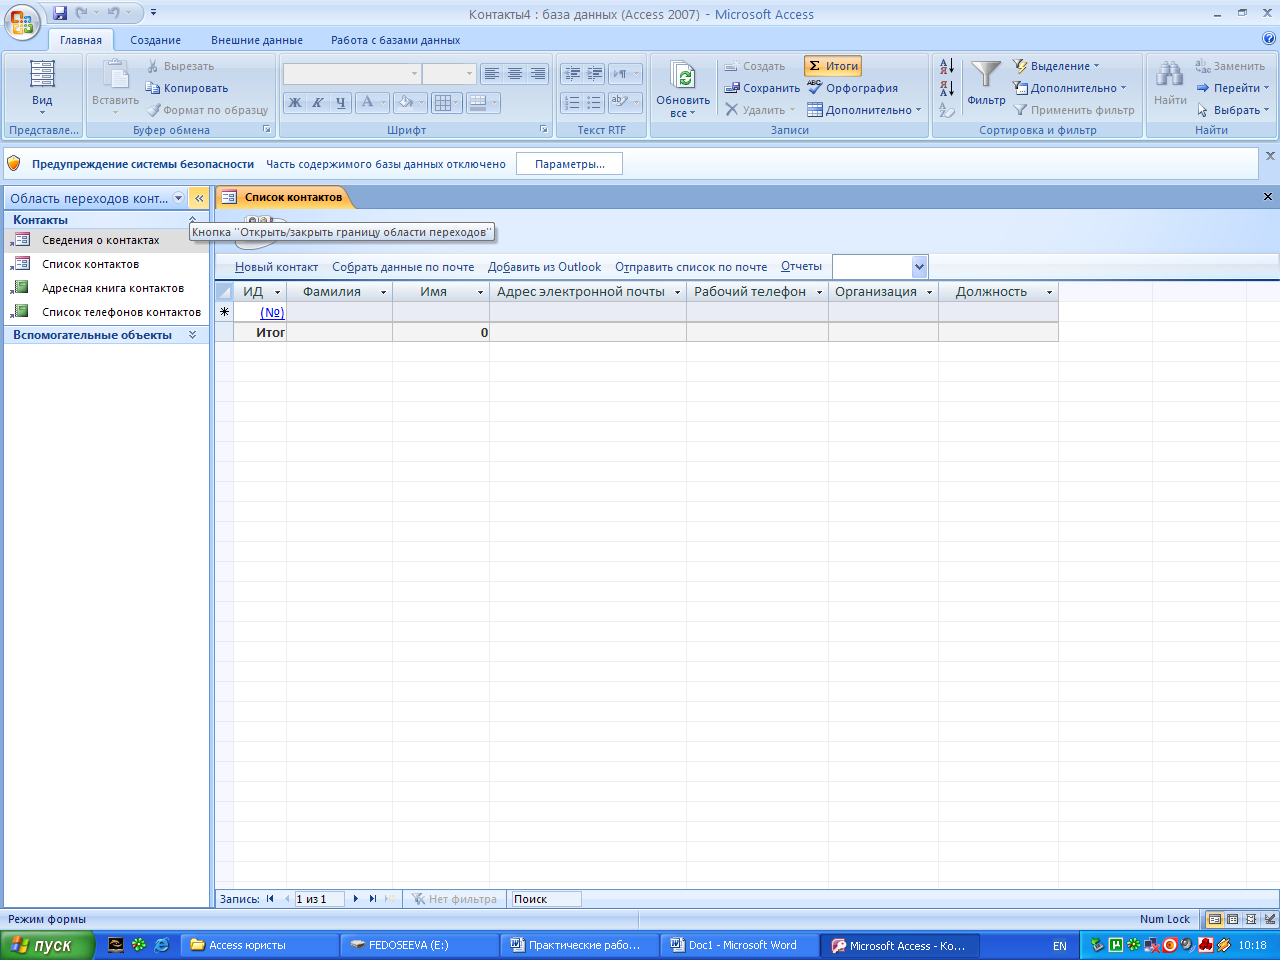This screenshot has height=960, width=1280.
Task: Open the navigation pane category dropdown
Action: 179,198
